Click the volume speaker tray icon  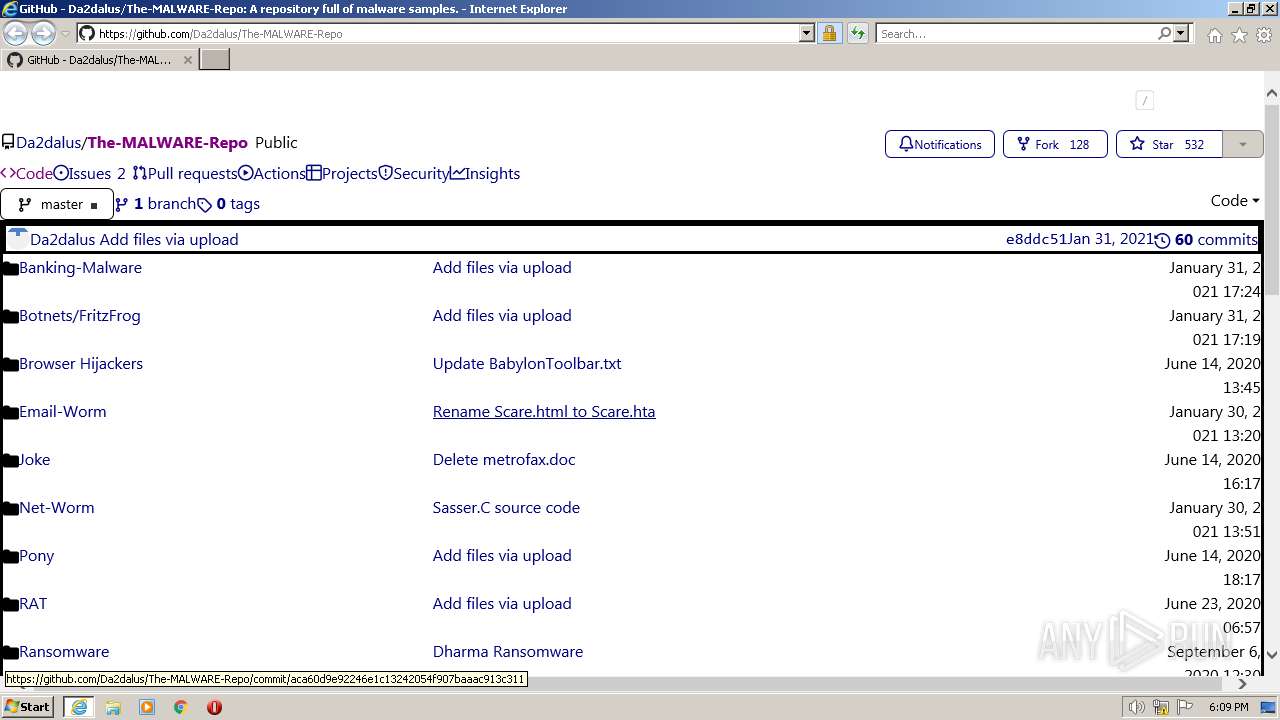coord(1137,707)
